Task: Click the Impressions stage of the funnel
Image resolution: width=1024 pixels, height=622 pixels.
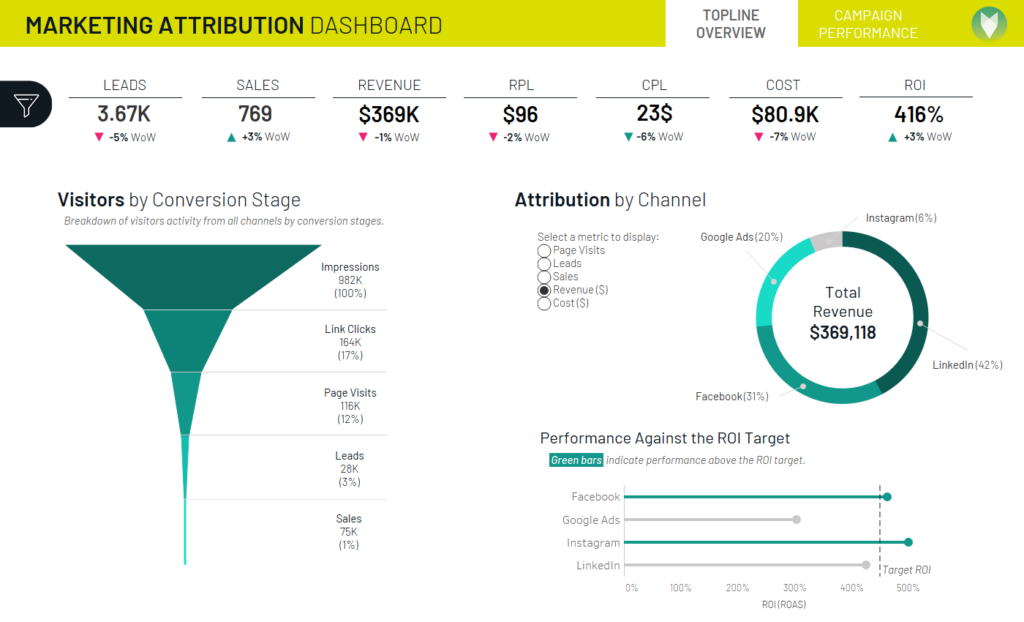Action: [x=193, y=274]
